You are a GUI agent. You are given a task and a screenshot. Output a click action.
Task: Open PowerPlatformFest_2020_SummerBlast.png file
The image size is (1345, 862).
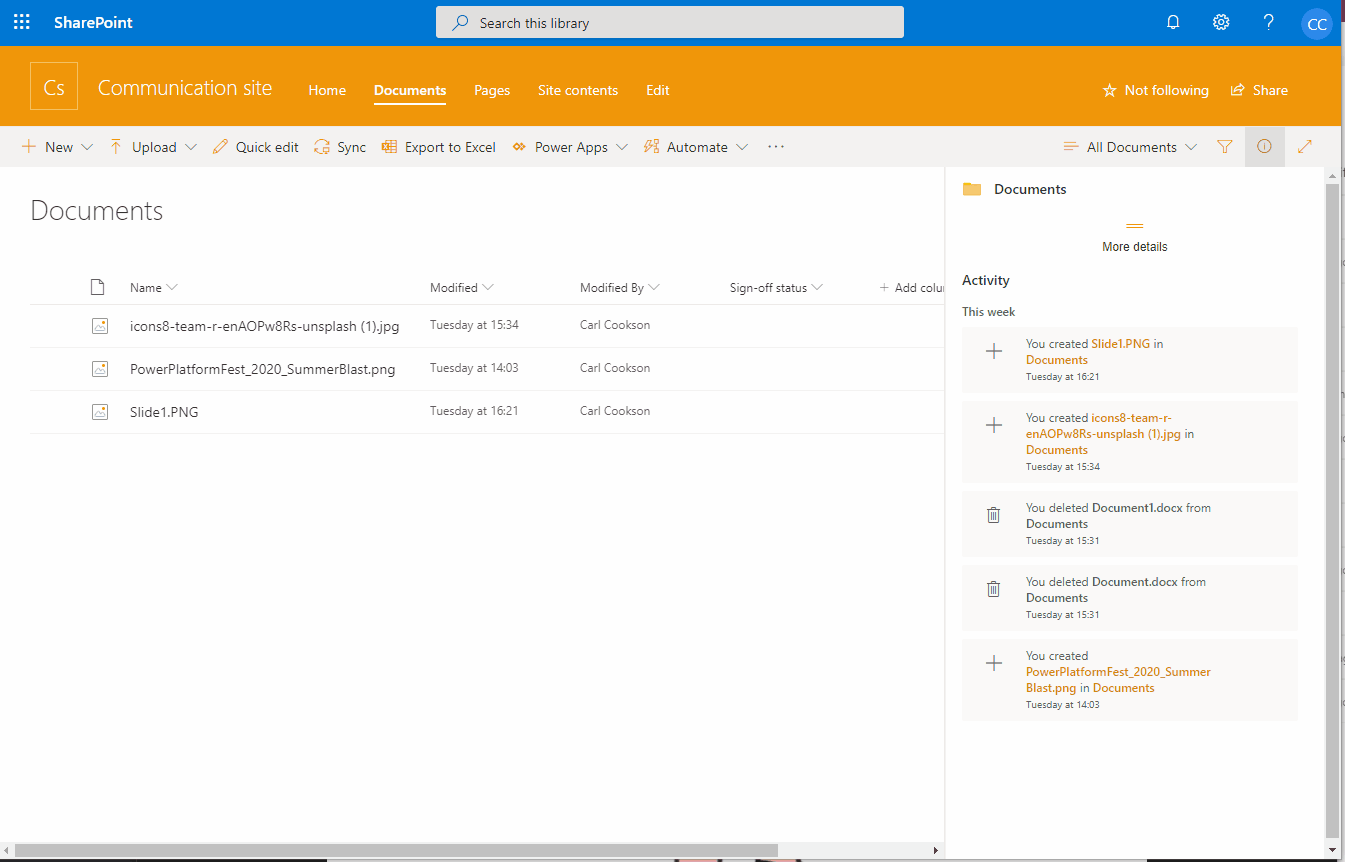[262, 369]
